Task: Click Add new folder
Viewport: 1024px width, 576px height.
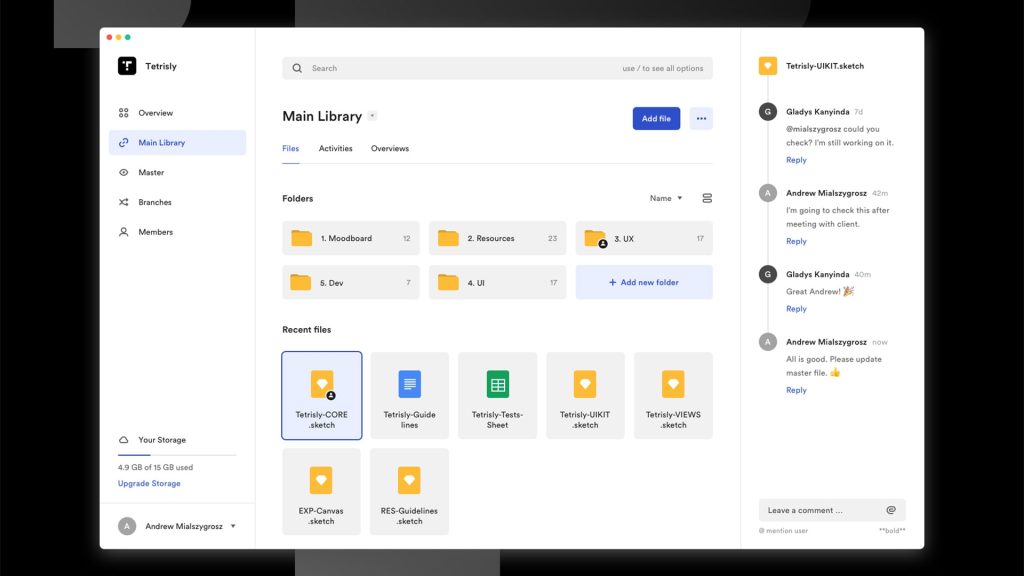Action: (x=644, y=282)
